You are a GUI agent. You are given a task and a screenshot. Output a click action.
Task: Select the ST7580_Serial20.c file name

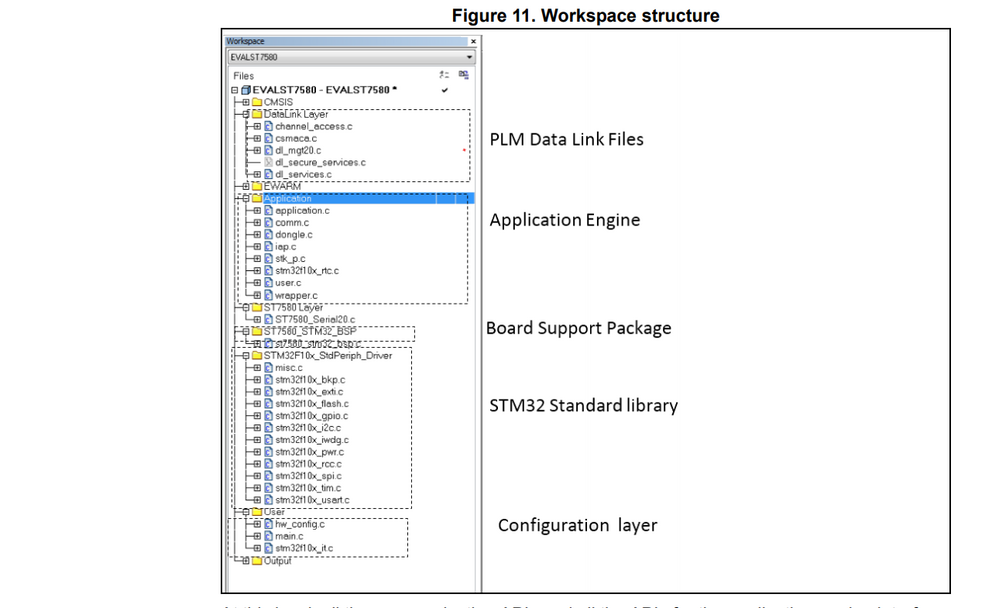click(315, 319)
